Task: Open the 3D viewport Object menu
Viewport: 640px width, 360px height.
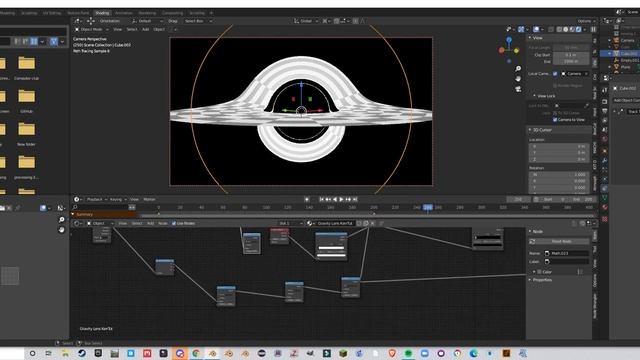Action: tap(159, 29)
